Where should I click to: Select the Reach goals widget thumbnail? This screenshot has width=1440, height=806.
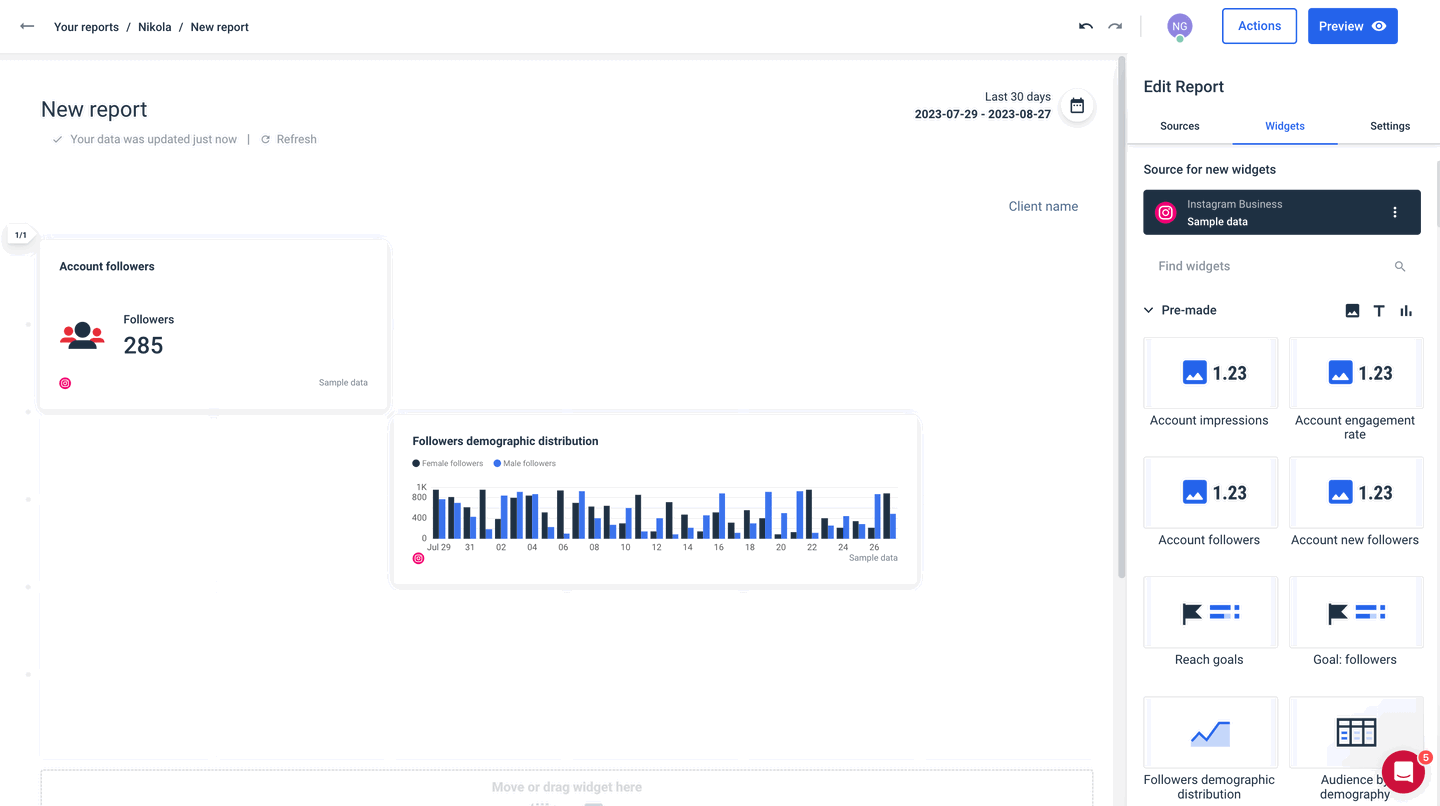[x=1210, y=612]
